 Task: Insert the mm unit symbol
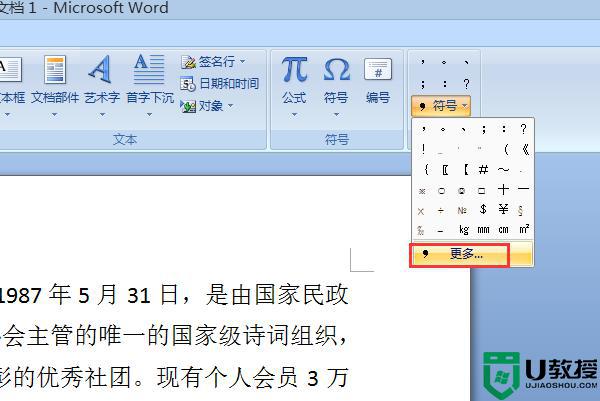(483, 230)
